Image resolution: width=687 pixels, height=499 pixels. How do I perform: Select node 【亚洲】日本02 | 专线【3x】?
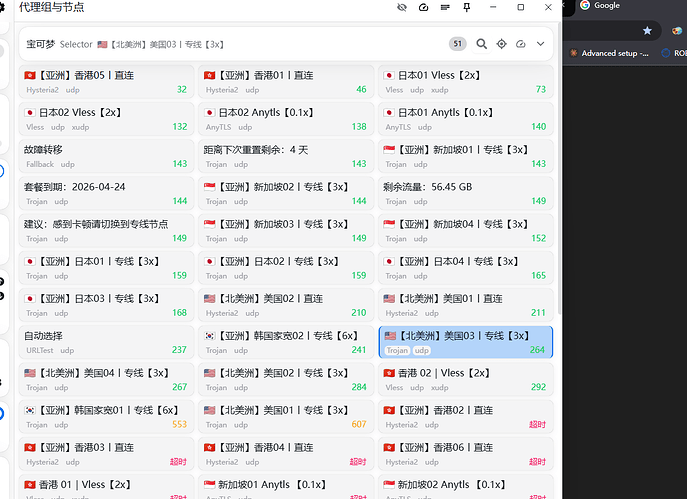pyautogui.click(x=286, y=268)
